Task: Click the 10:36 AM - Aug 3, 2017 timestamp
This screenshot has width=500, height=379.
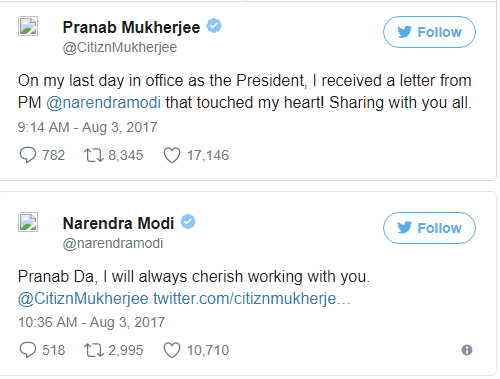Action: click(x=91, y=322)
